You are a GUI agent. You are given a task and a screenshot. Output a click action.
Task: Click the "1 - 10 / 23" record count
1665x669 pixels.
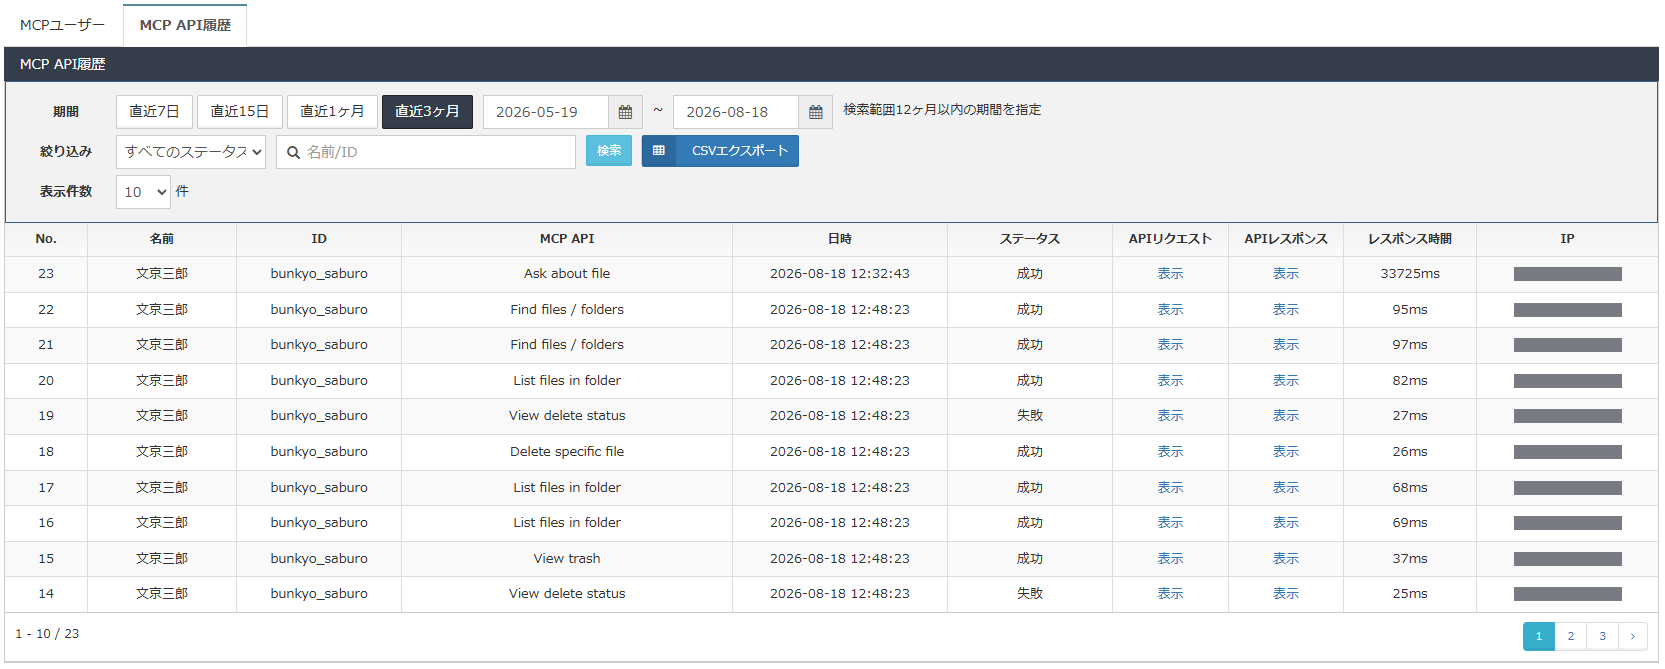click(x=47, y=634)
